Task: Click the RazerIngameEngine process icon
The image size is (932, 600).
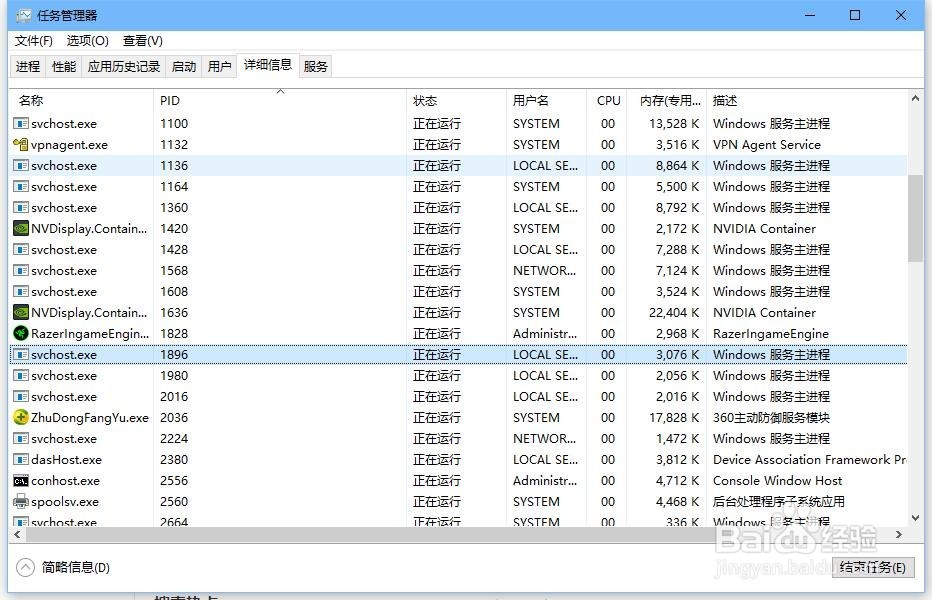Action: click(21, 334)
